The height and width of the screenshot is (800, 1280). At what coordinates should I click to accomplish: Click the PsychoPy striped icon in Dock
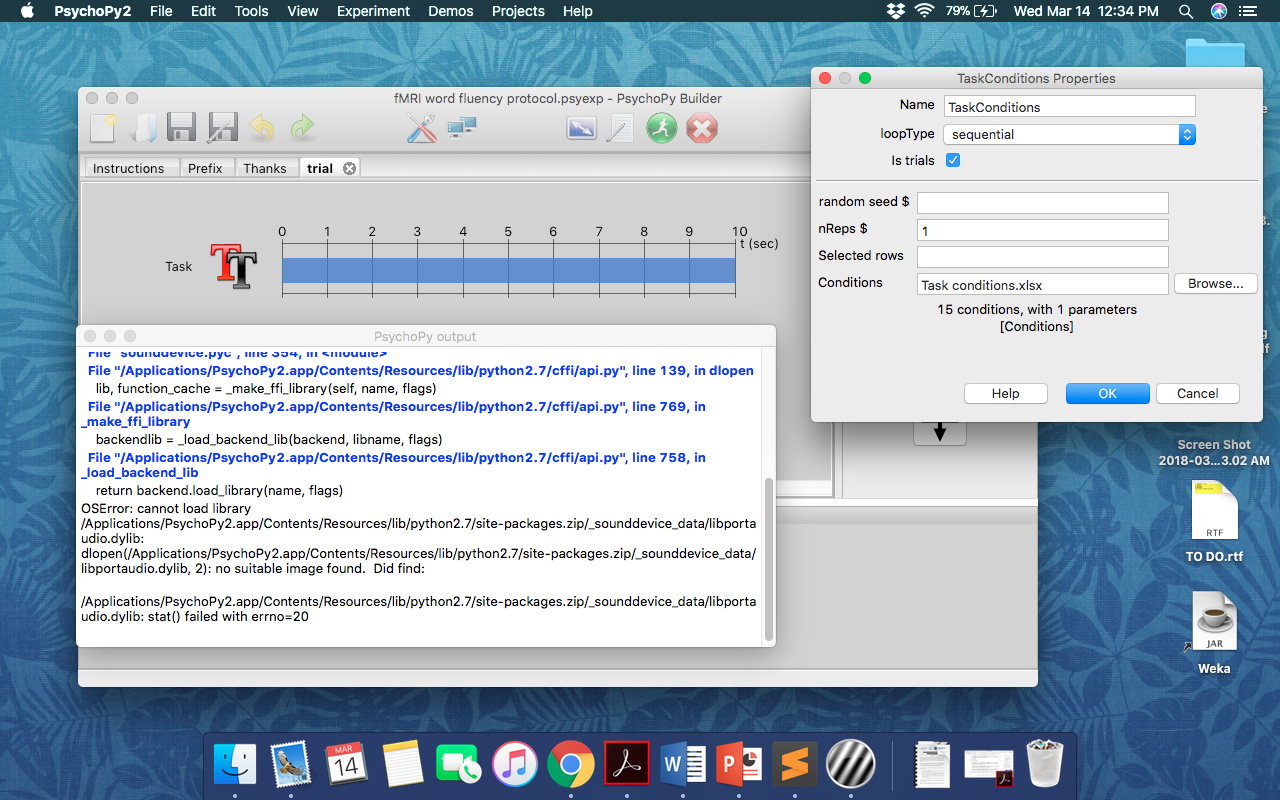click(851, 765)
